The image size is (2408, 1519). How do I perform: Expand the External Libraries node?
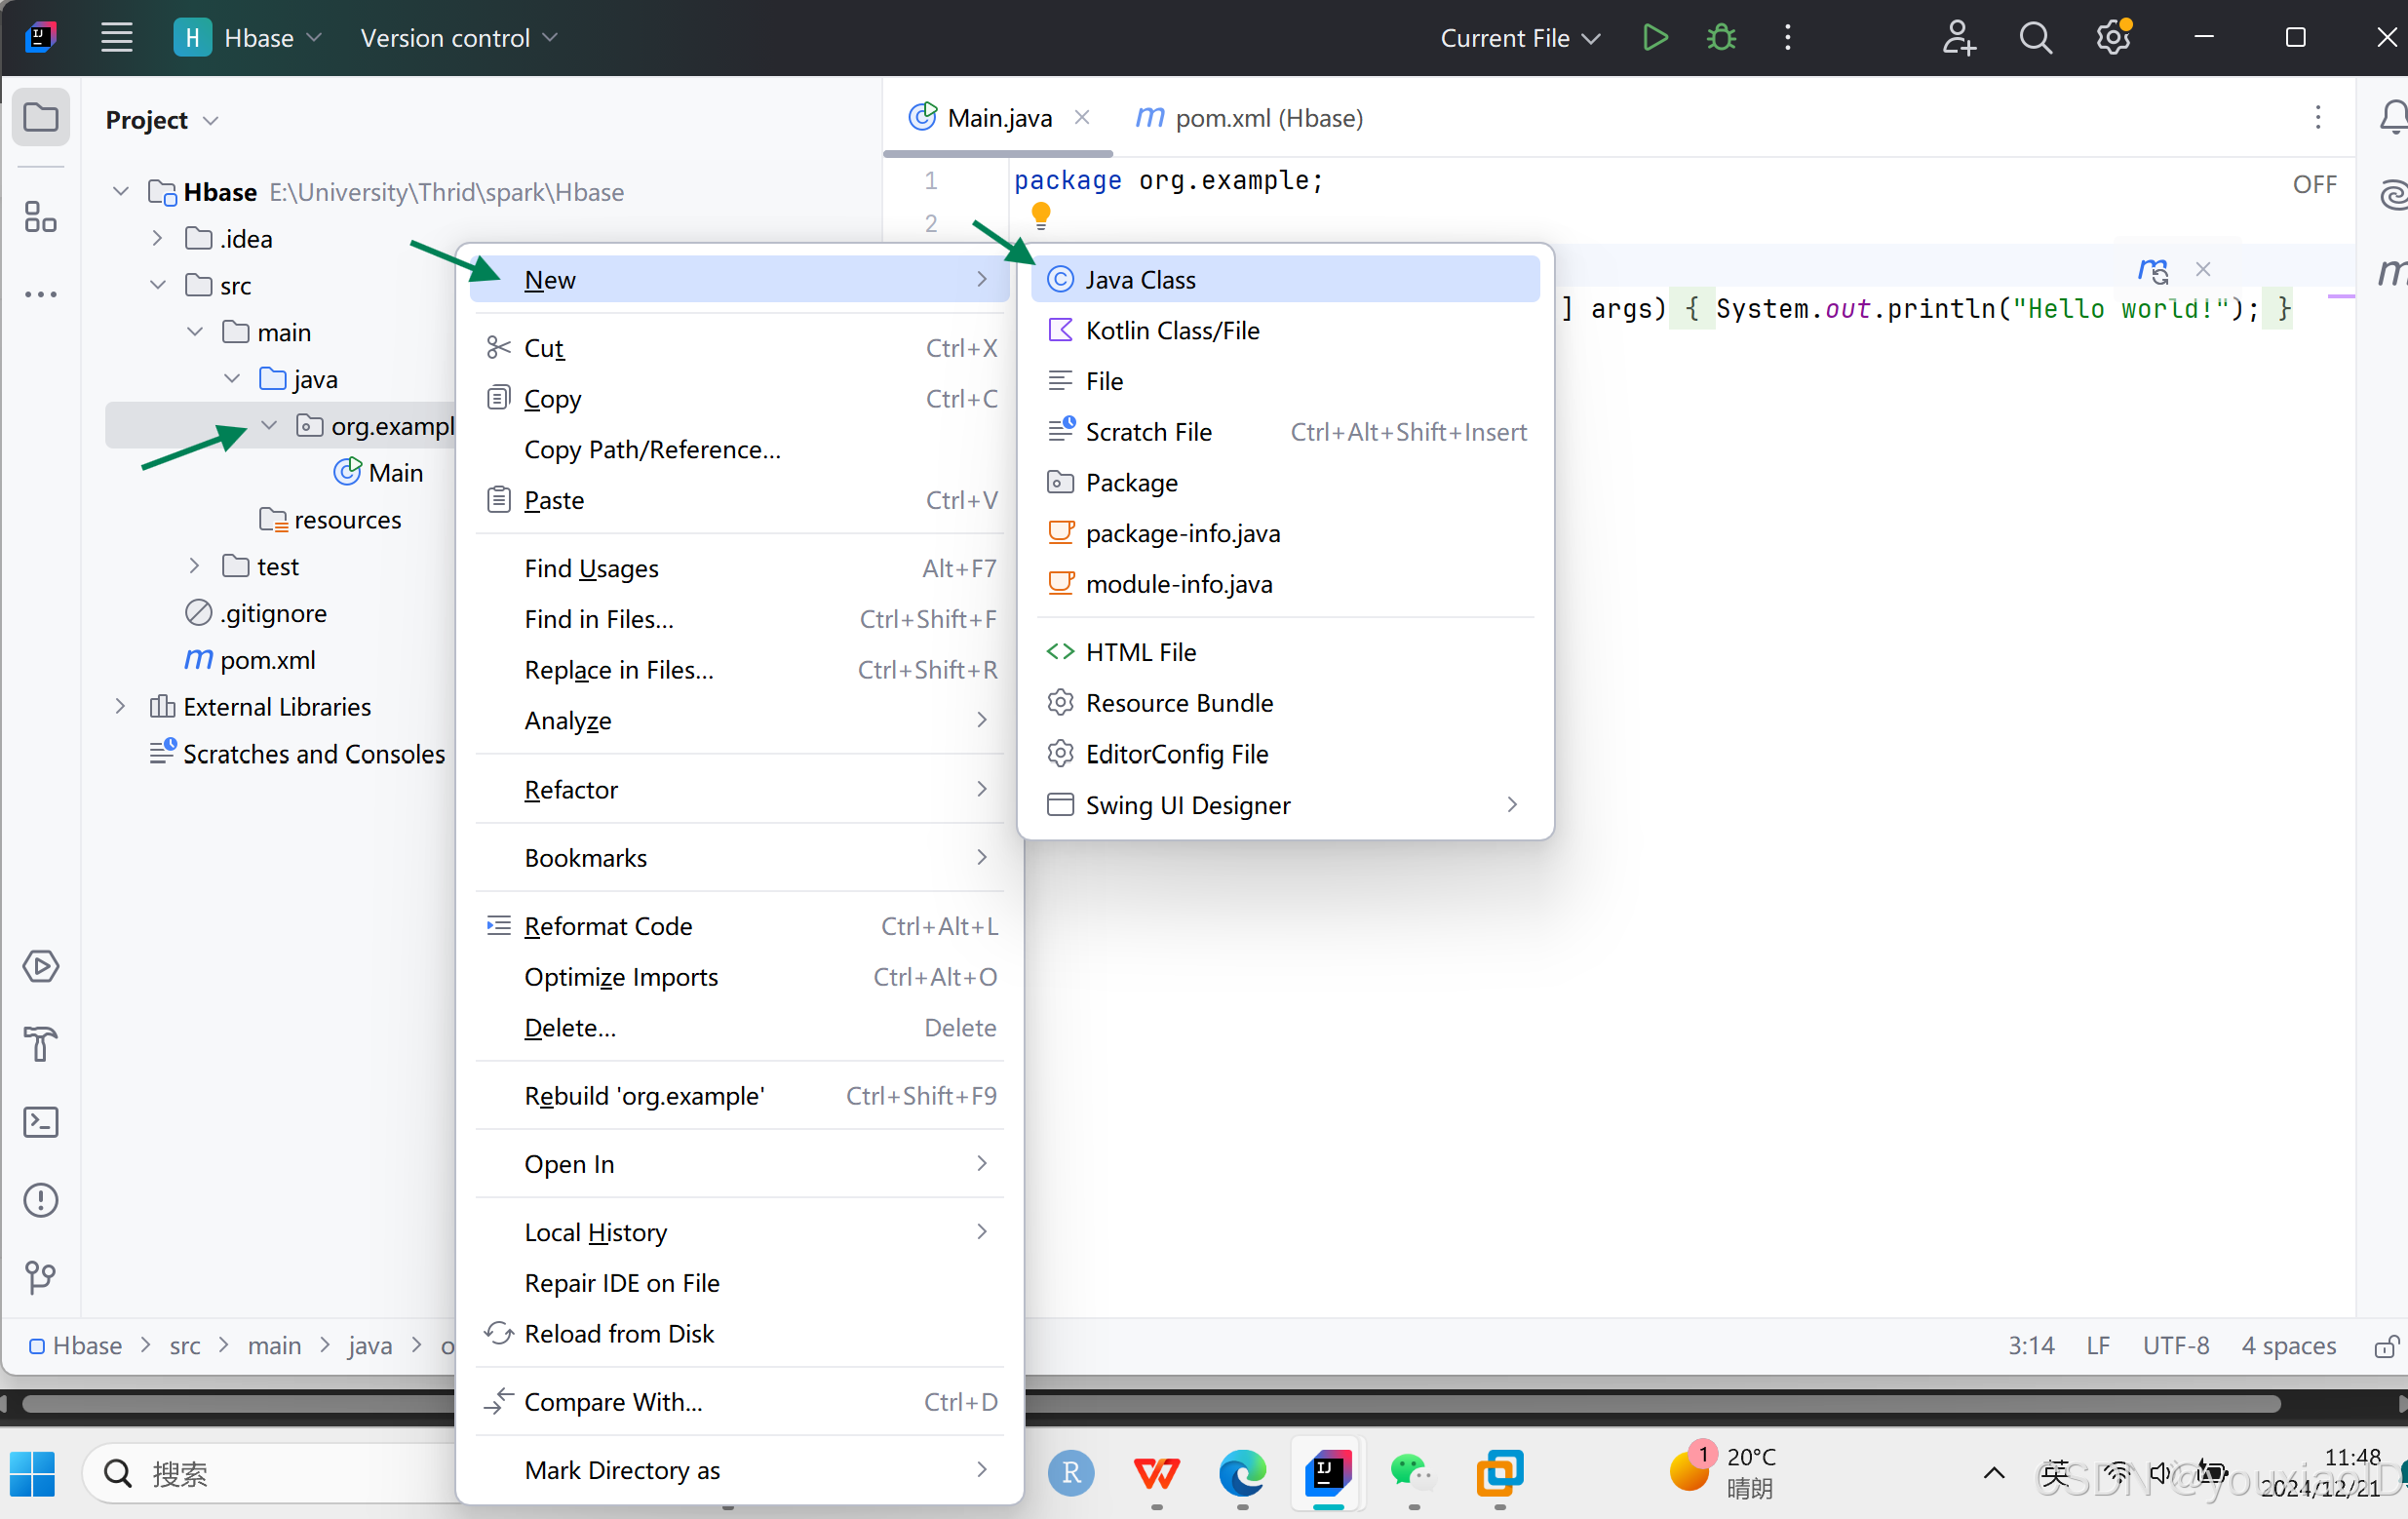120,706
